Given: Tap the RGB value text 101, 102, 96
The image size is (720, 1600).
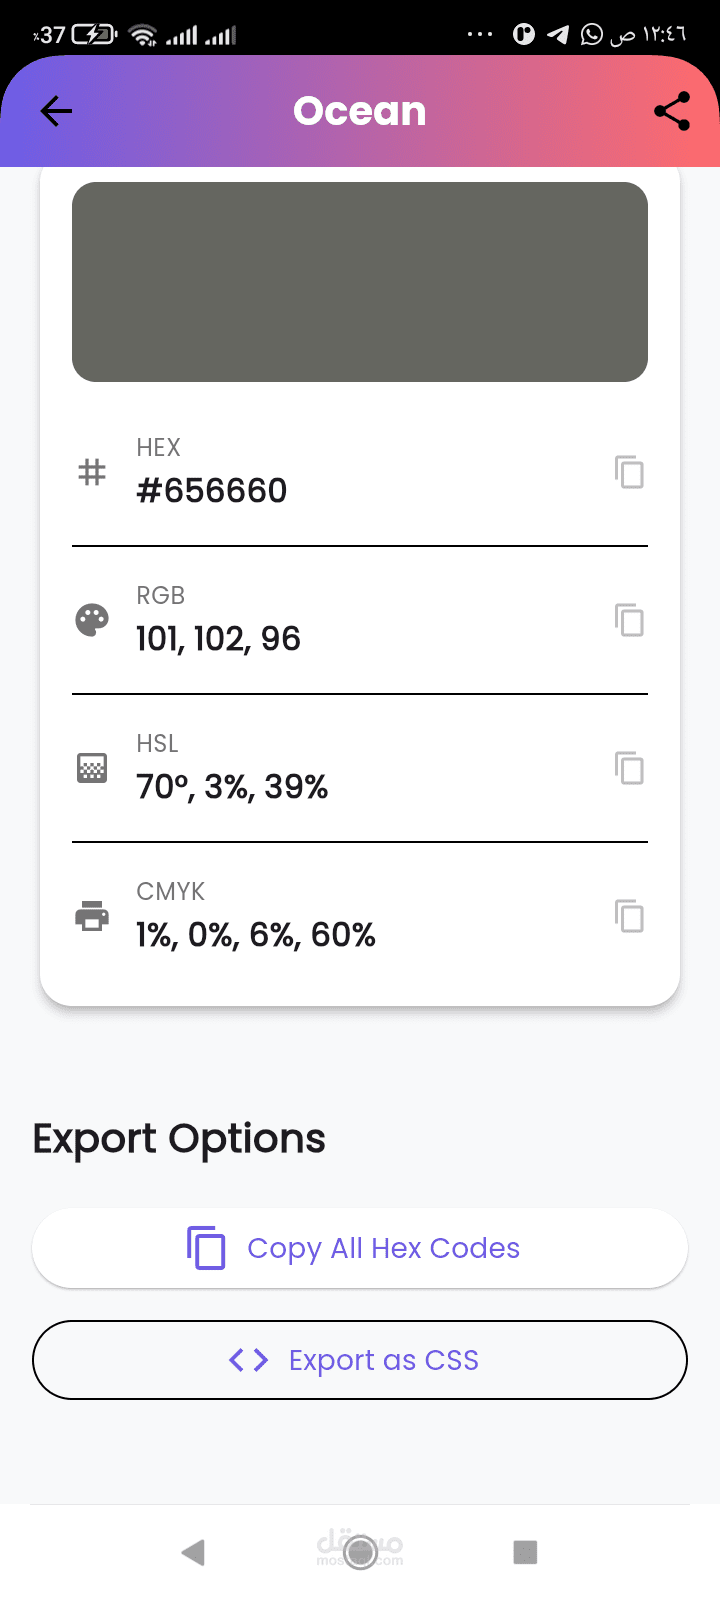Looking at the screenshot, I should [x=218, y=639].
